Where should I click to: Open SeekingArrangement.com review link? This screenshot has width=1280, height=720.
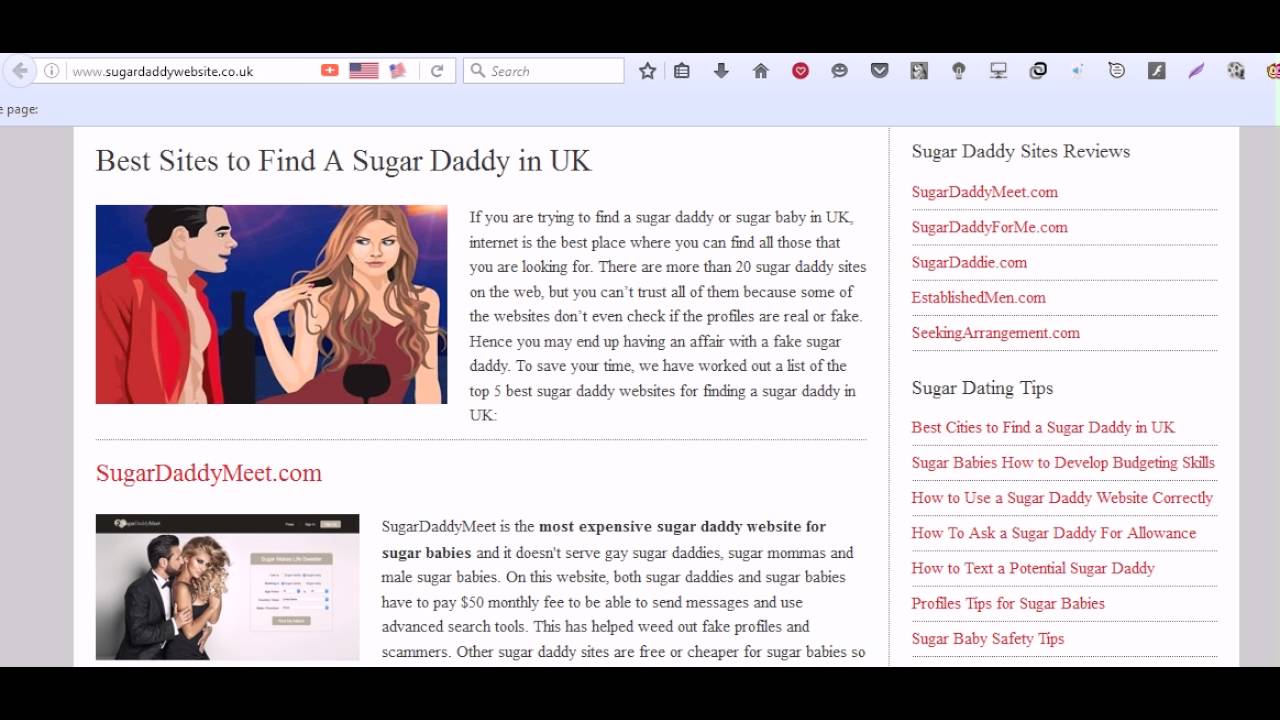(995, 333)
